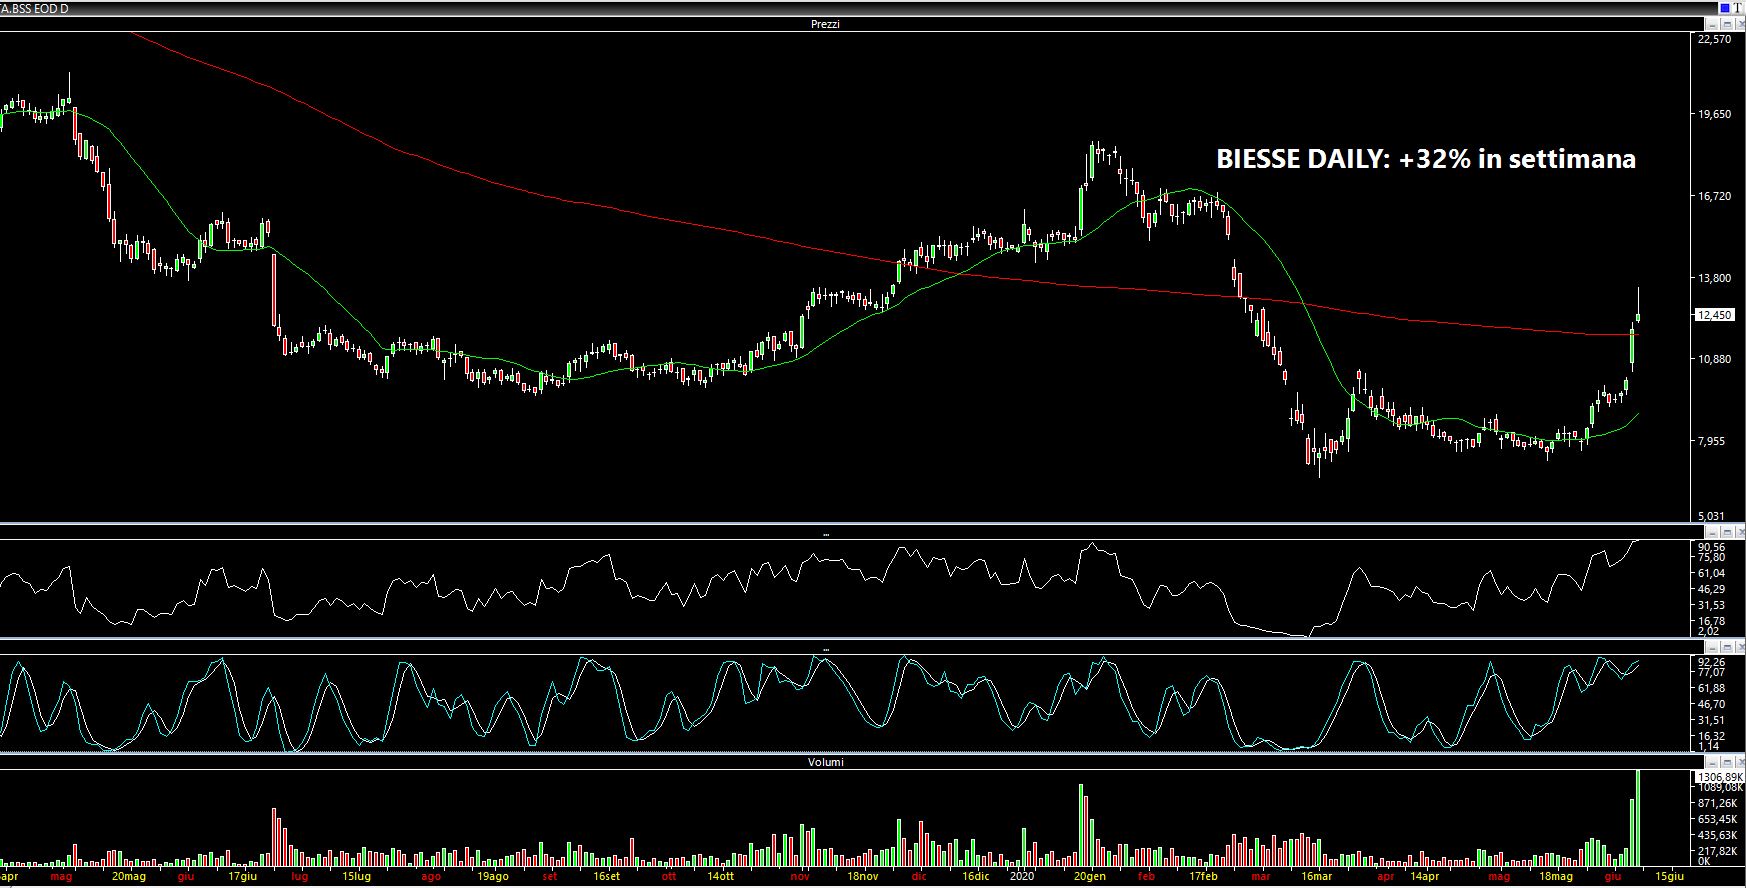Maximize the oscillator panel showing 92,26

[x=1725, y=647]
